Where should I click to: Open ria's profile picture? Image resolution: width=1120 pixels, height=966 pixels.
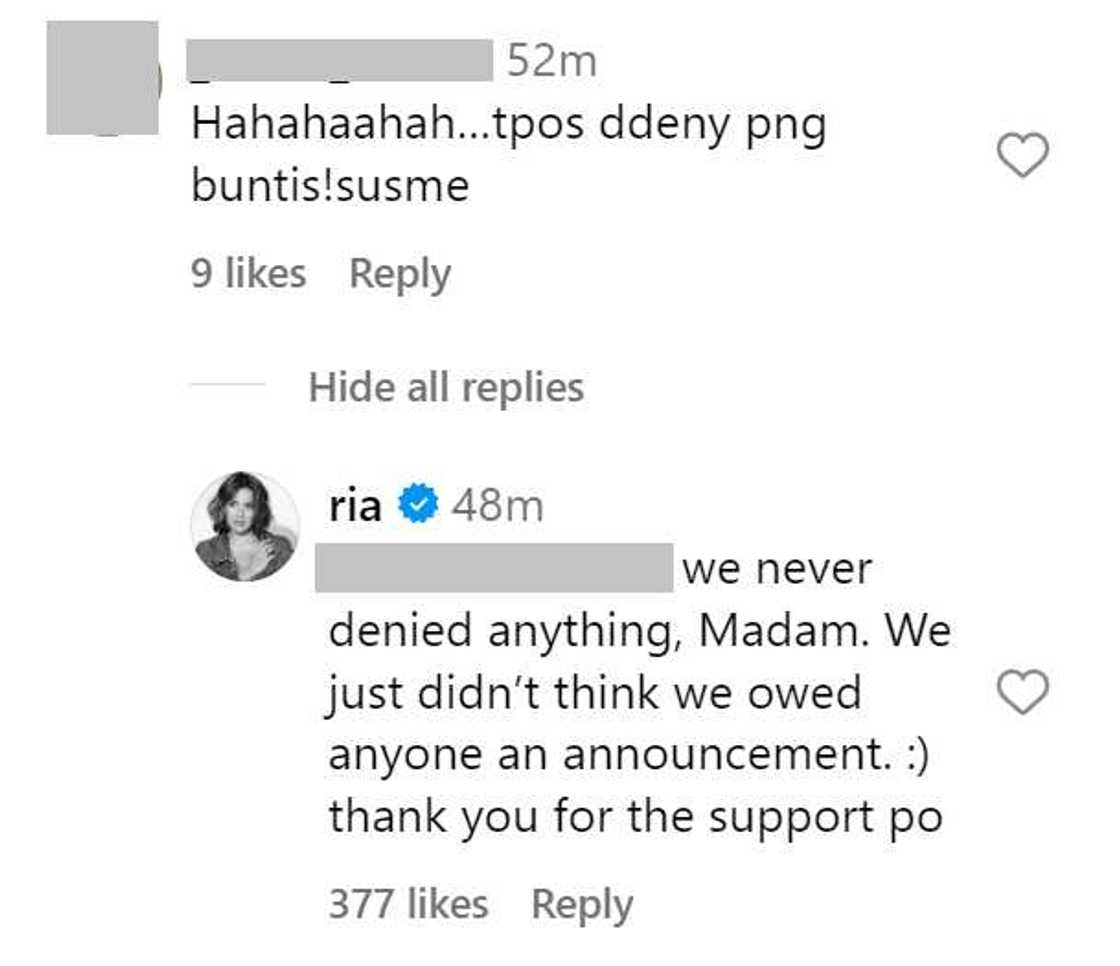(x=245, y=526)
